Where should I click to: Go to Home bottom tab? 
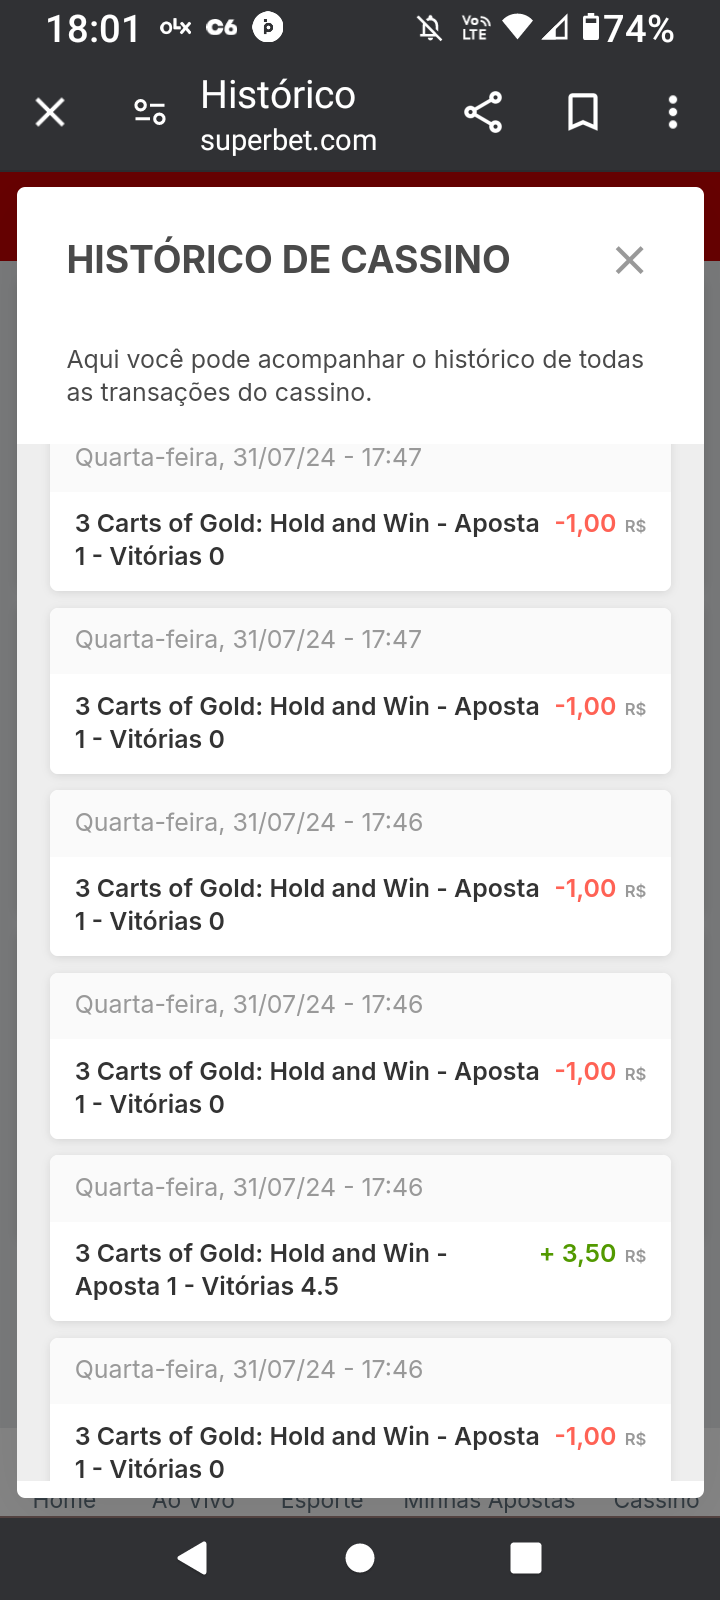[x=65, y=1501]
